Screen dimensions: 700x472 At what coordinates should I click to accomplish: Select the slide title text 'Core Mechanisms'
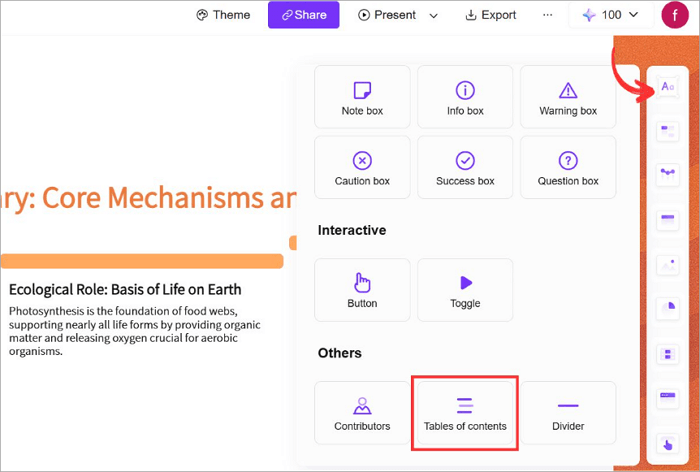(x=152, y=198)
